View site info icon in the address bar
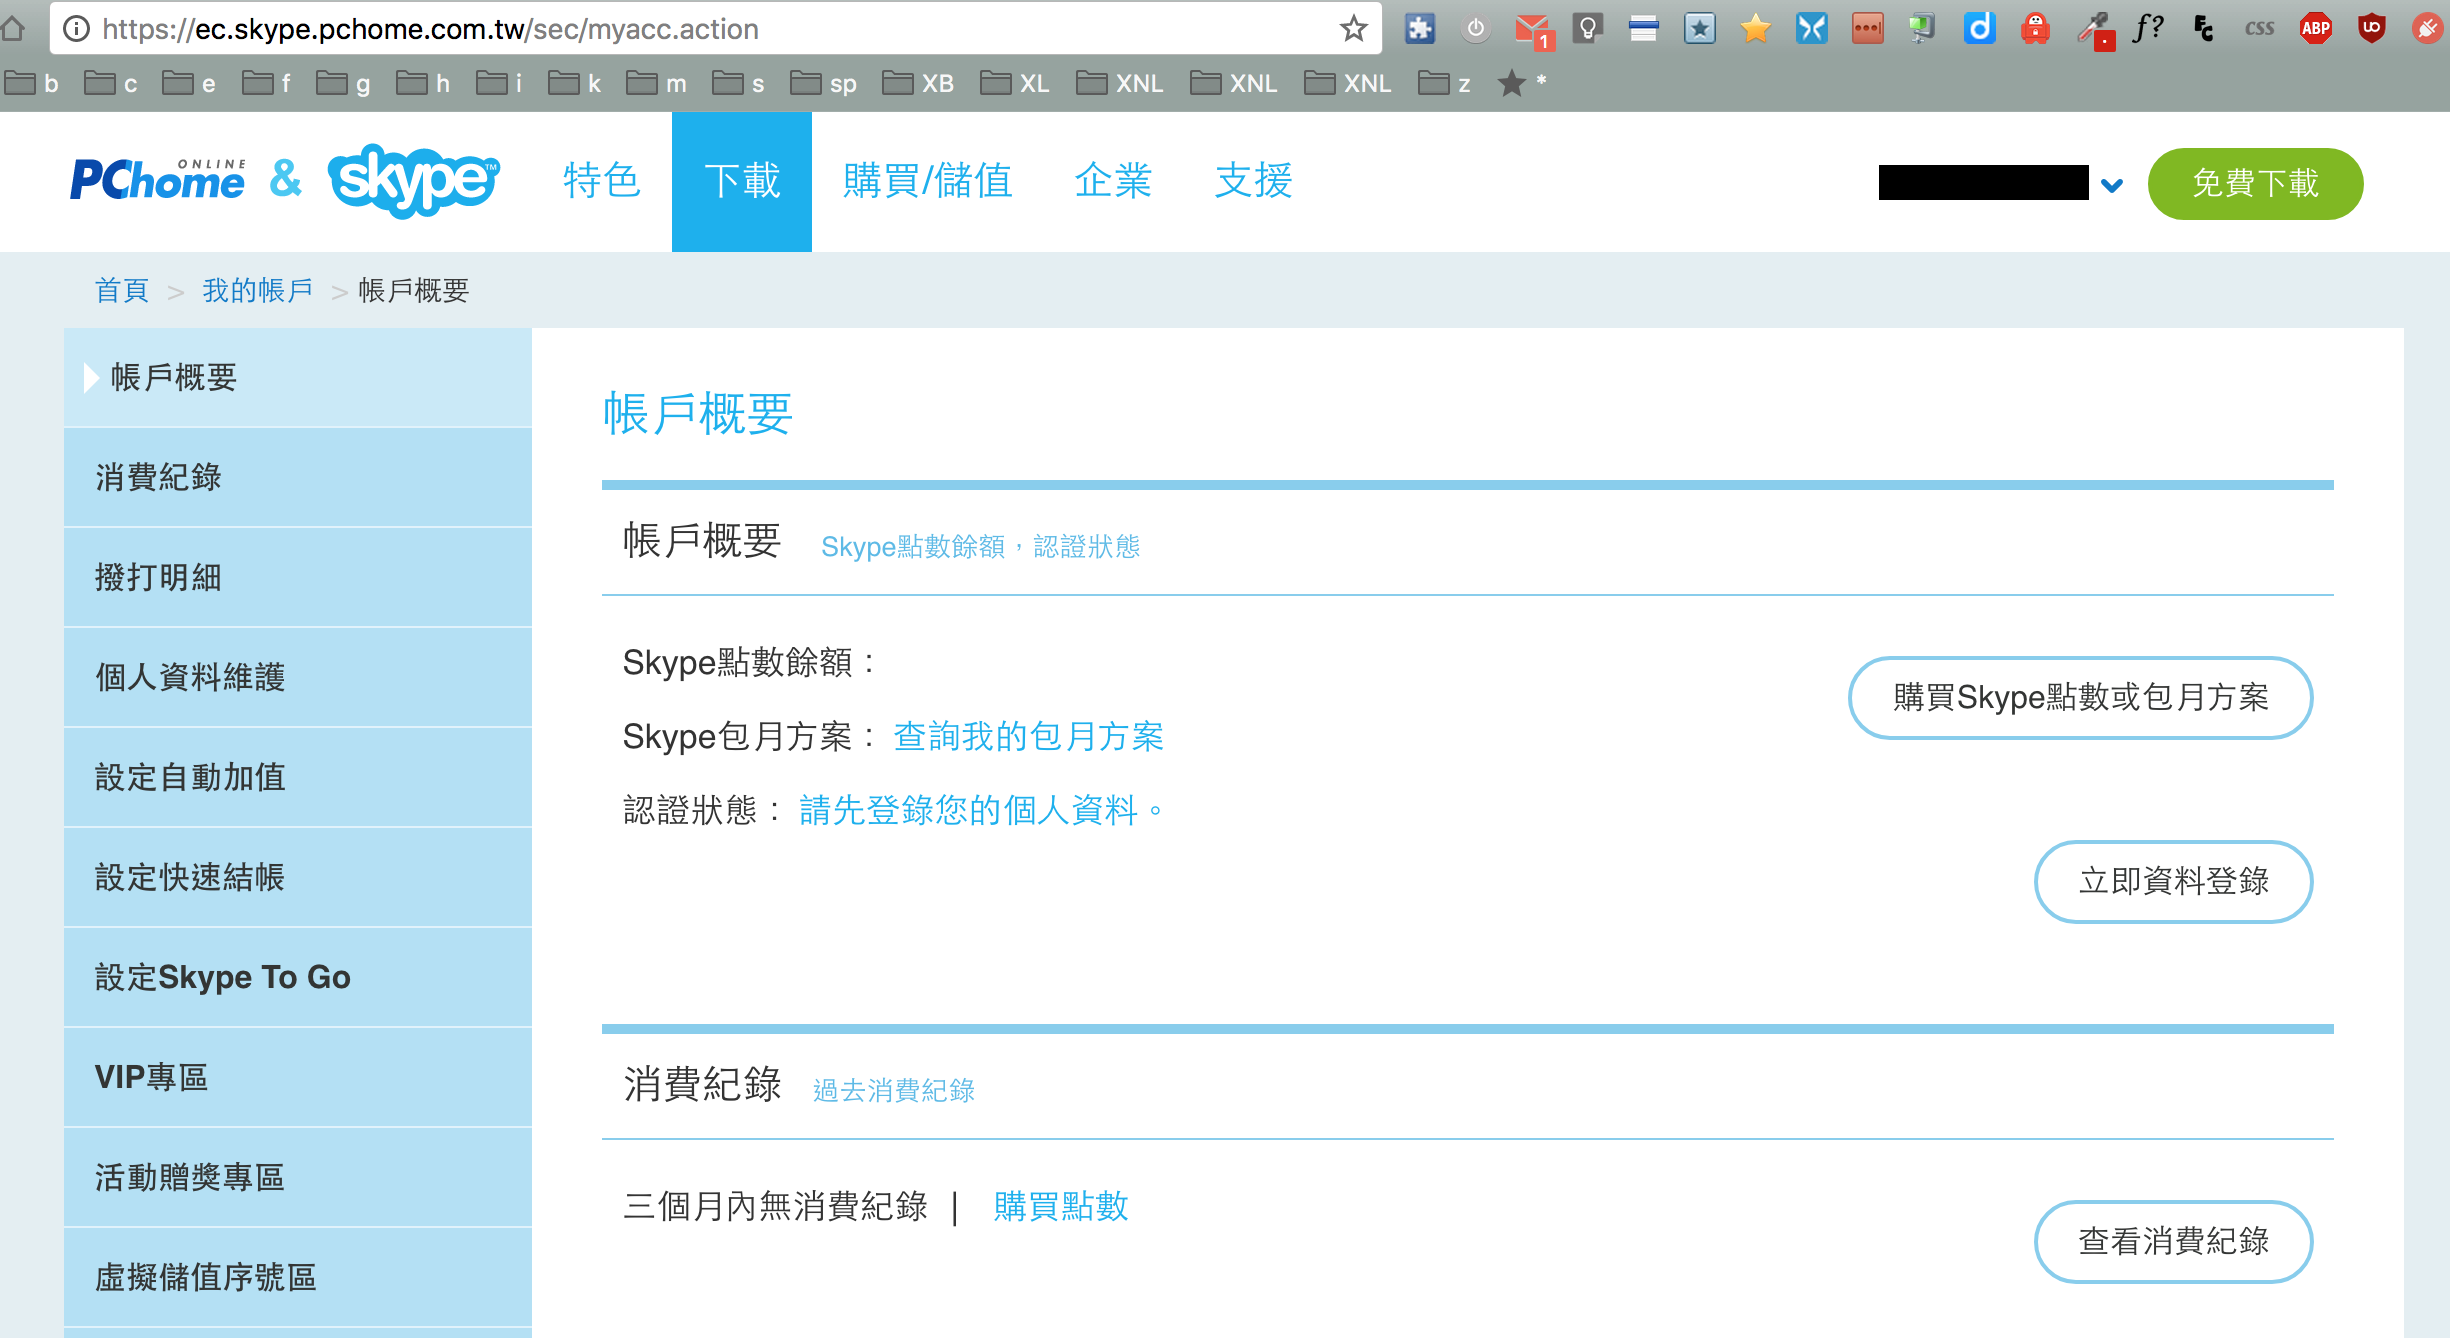 pyautogui.click(x=76, y=29)
